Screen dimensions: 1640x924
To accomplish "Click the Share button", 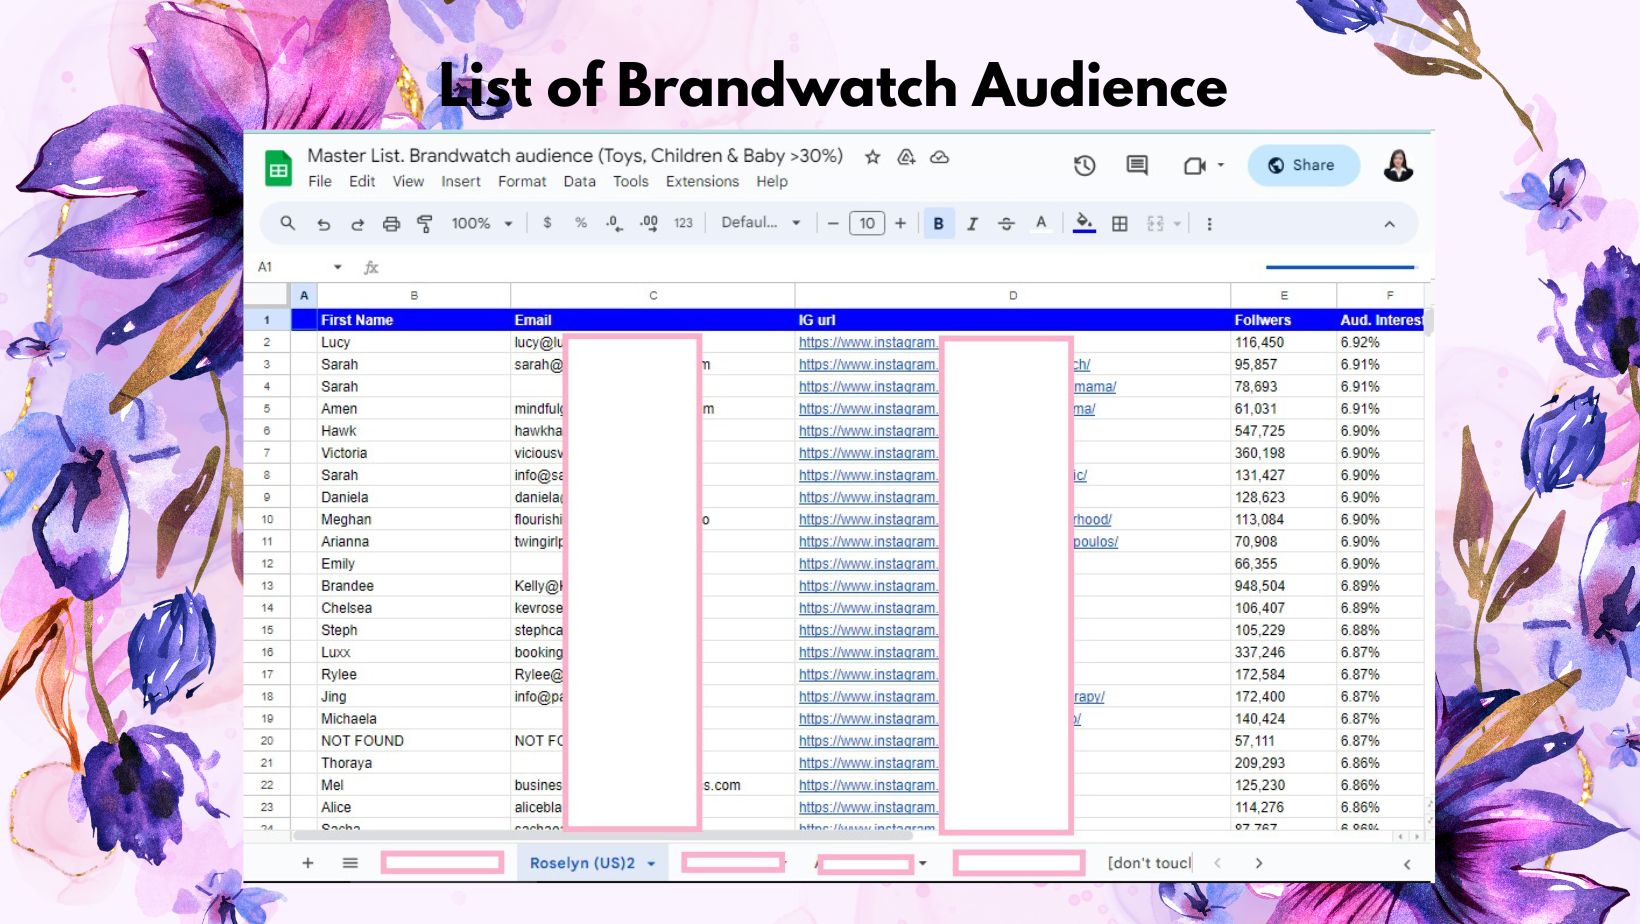I will pyautogui.click(x=1303, y=166).
